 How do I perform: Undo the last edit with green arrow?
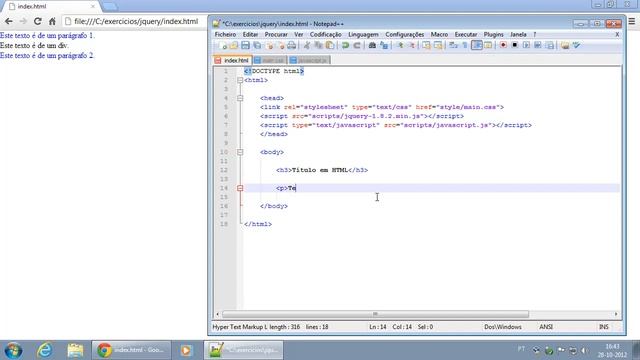[345, 45]
